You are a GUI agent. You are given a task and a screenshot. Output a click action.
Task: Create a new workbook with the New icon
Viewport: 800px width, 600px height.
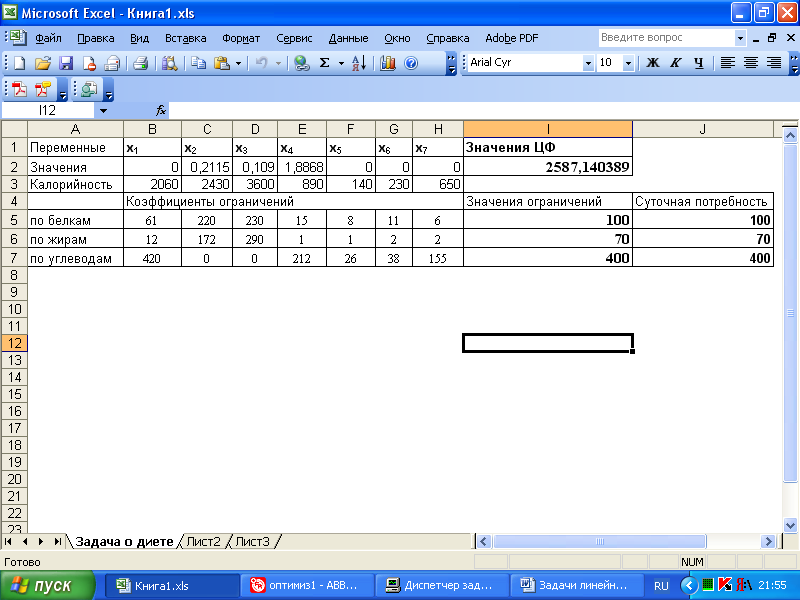[x=19, y=63]
